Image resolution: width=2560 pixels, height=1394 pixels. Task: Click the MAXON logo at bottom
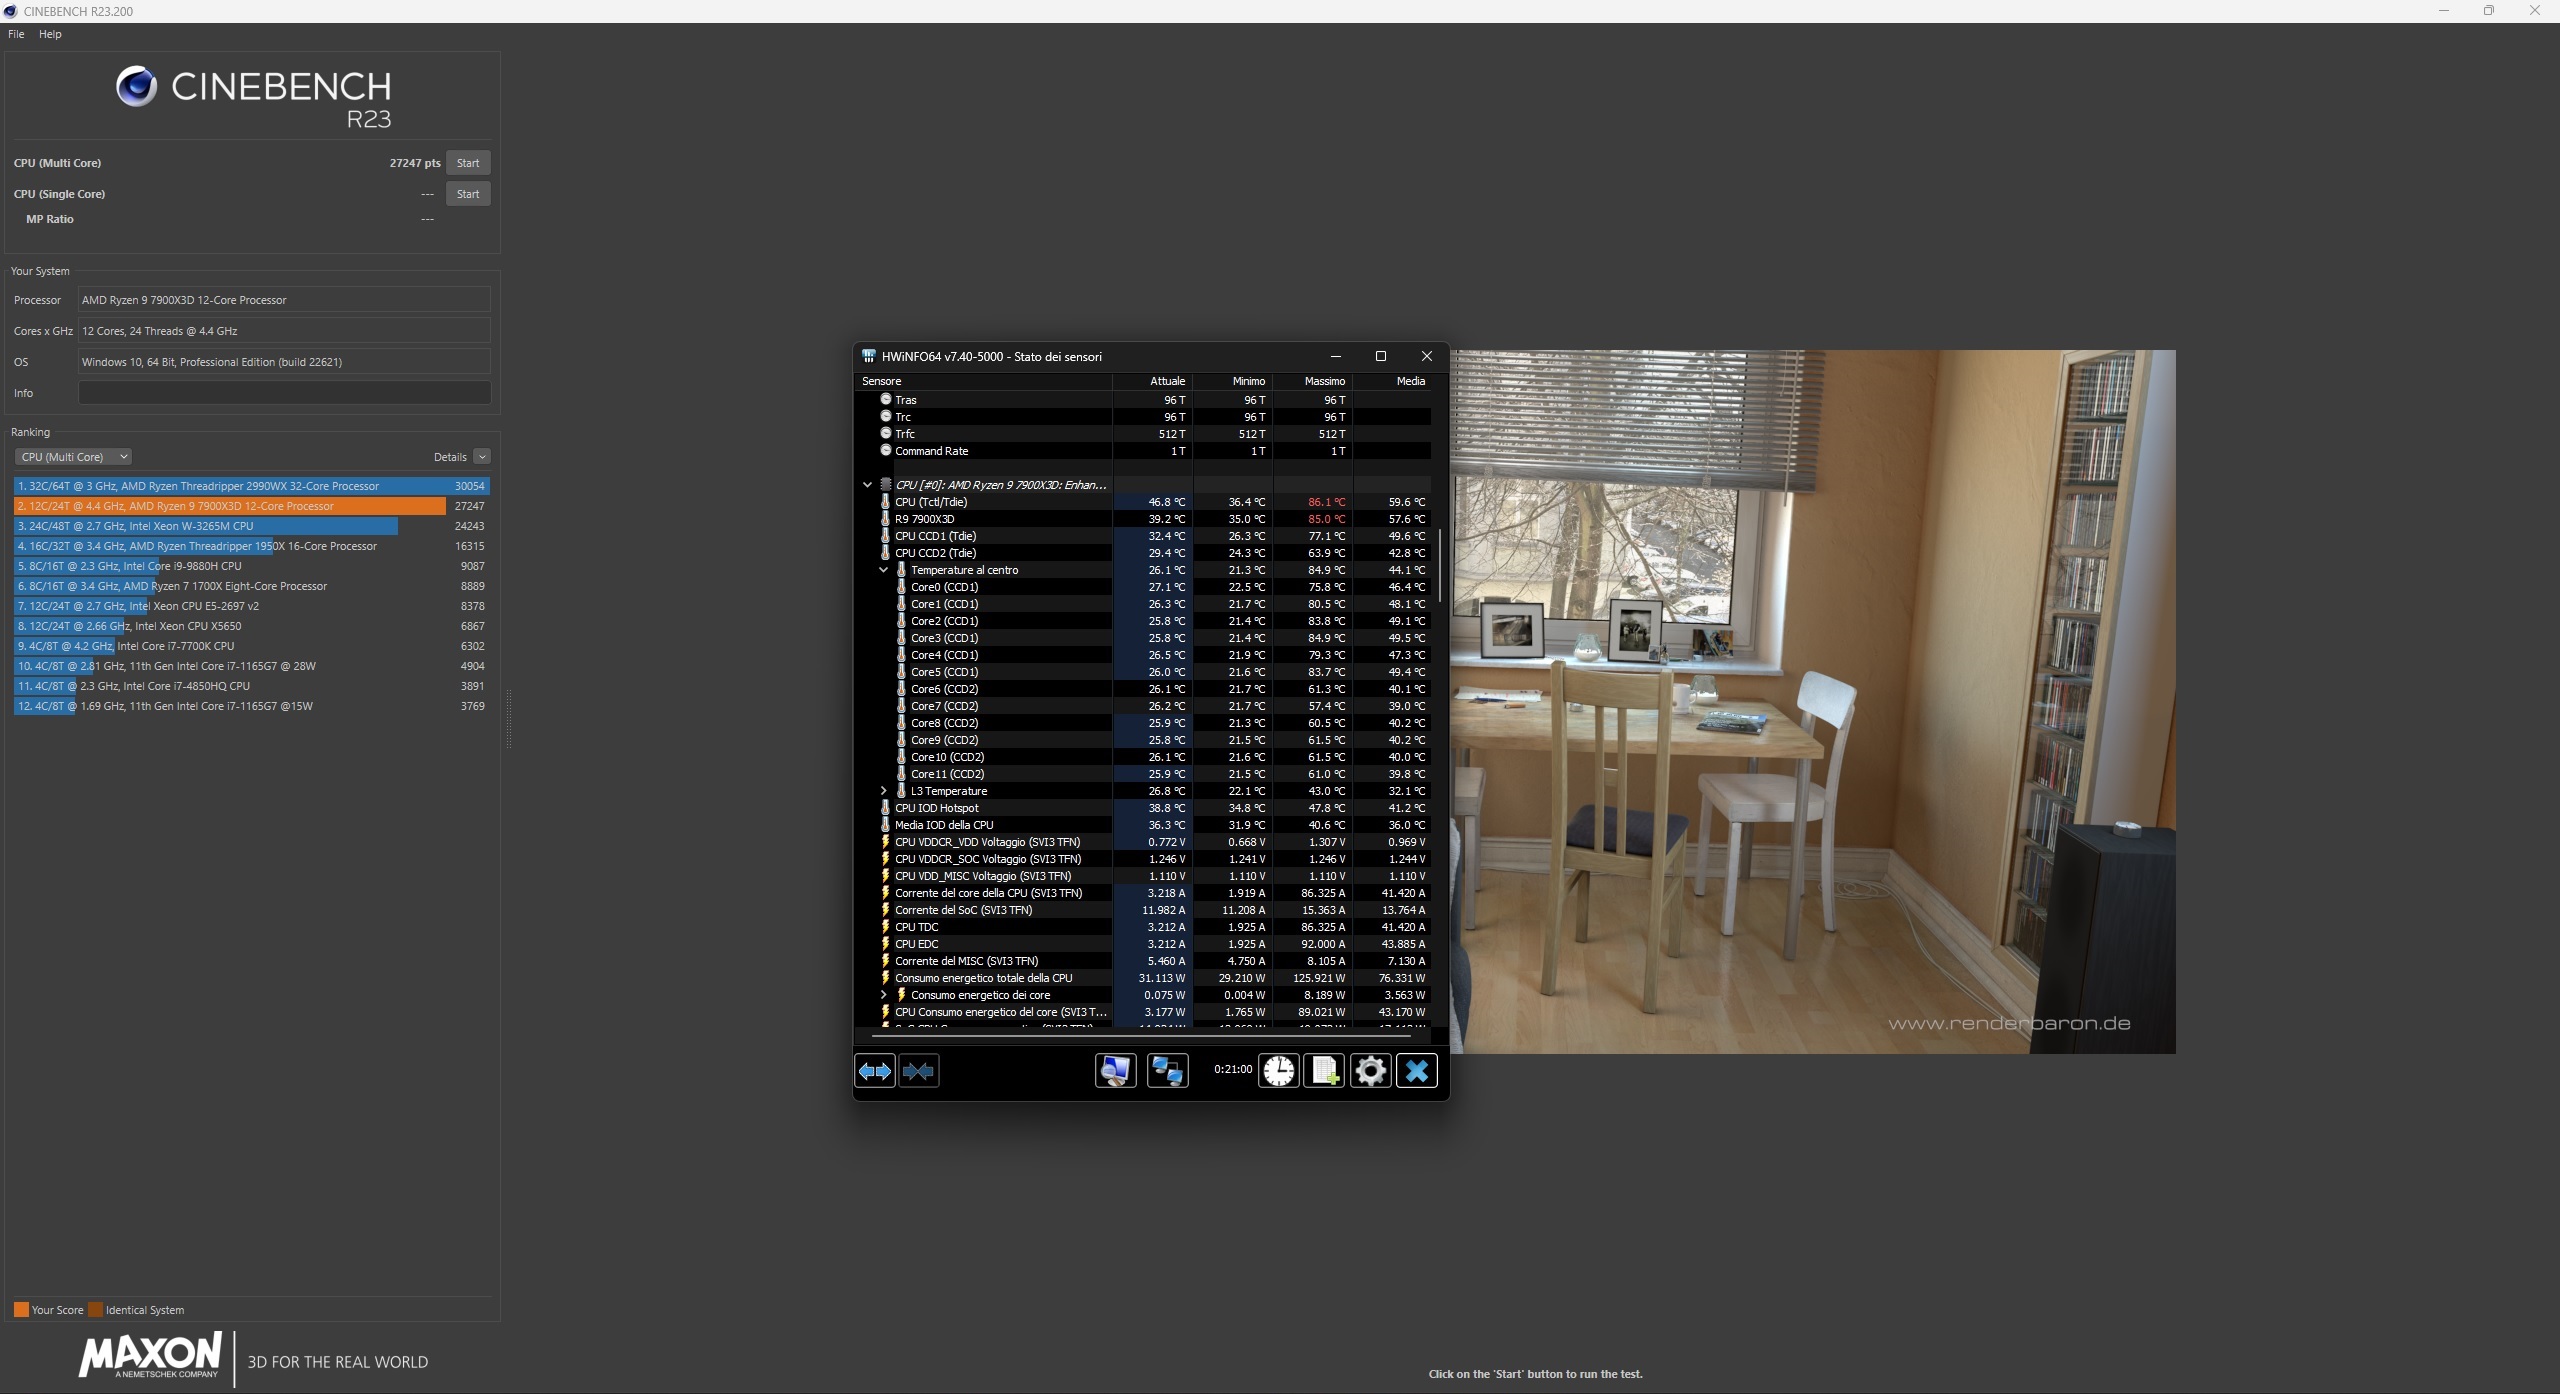(x=150, y=1356)
